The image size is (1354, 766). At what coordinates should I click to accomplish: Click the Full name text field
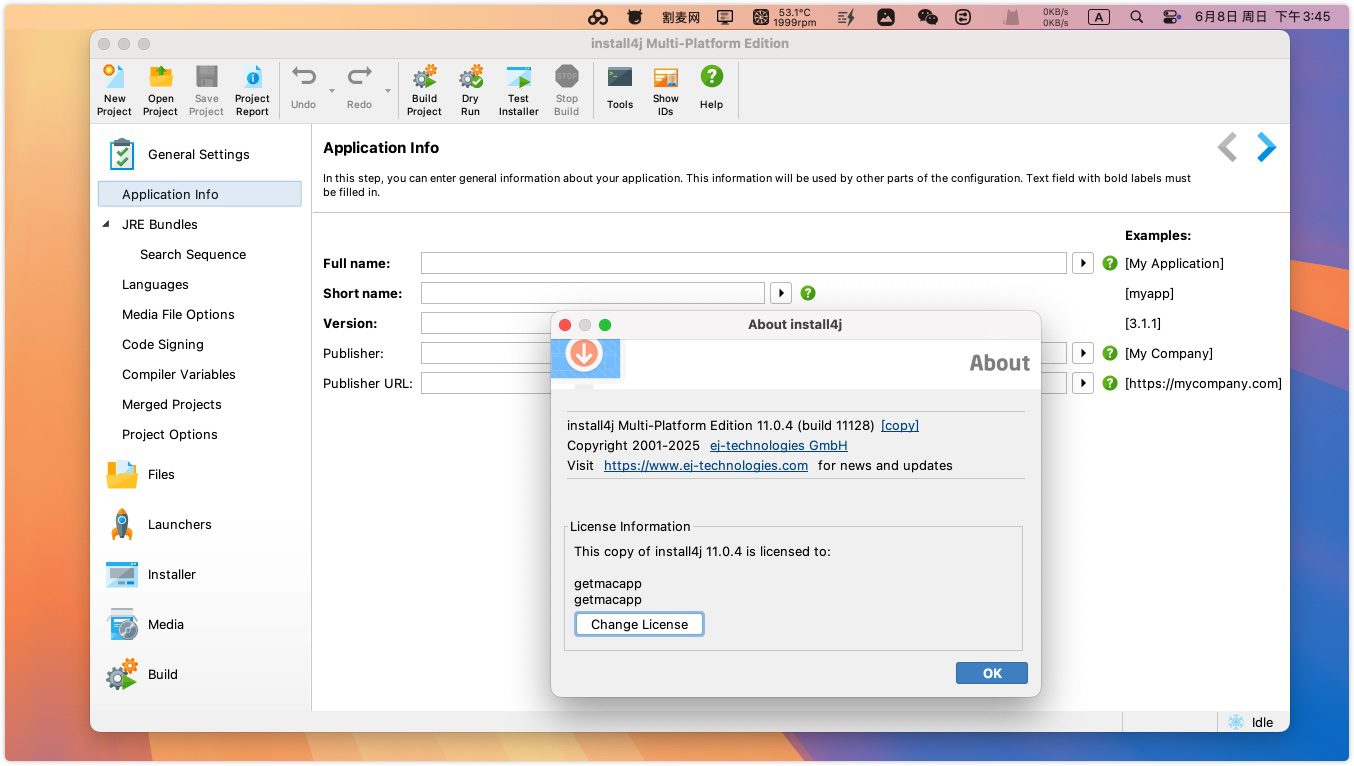tap(743, 264)
